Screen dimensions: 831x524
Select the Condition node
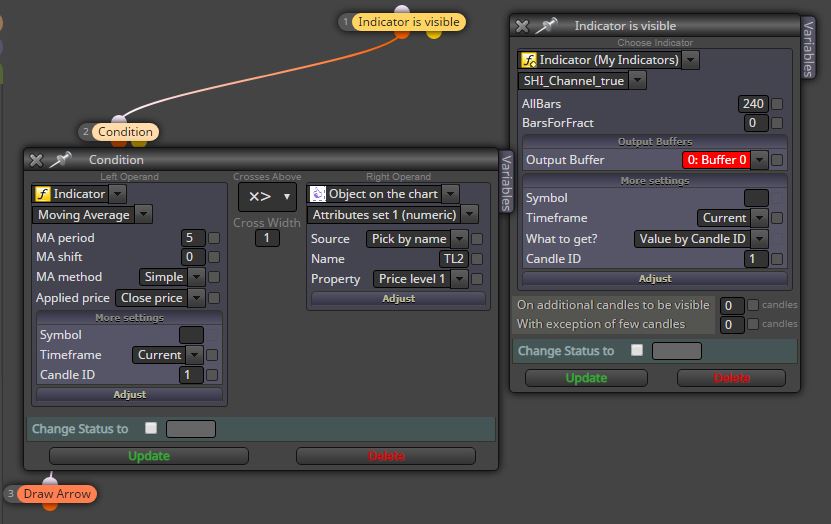(125, 132)
